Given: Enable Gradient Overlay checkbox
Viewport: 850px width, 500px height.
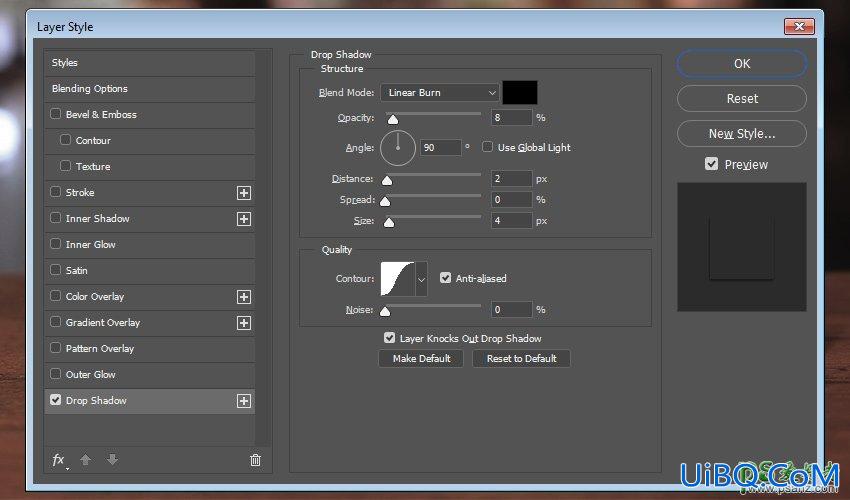Looking at the screenshot, I should (x=55, y=322).
